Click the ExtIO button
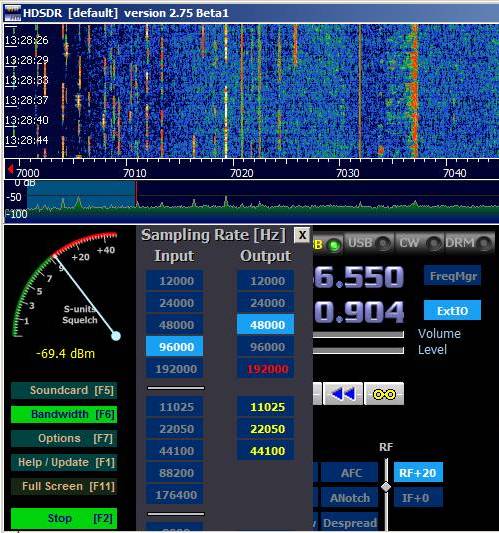This screenshot has height=533, width=499. pos(452,311)
